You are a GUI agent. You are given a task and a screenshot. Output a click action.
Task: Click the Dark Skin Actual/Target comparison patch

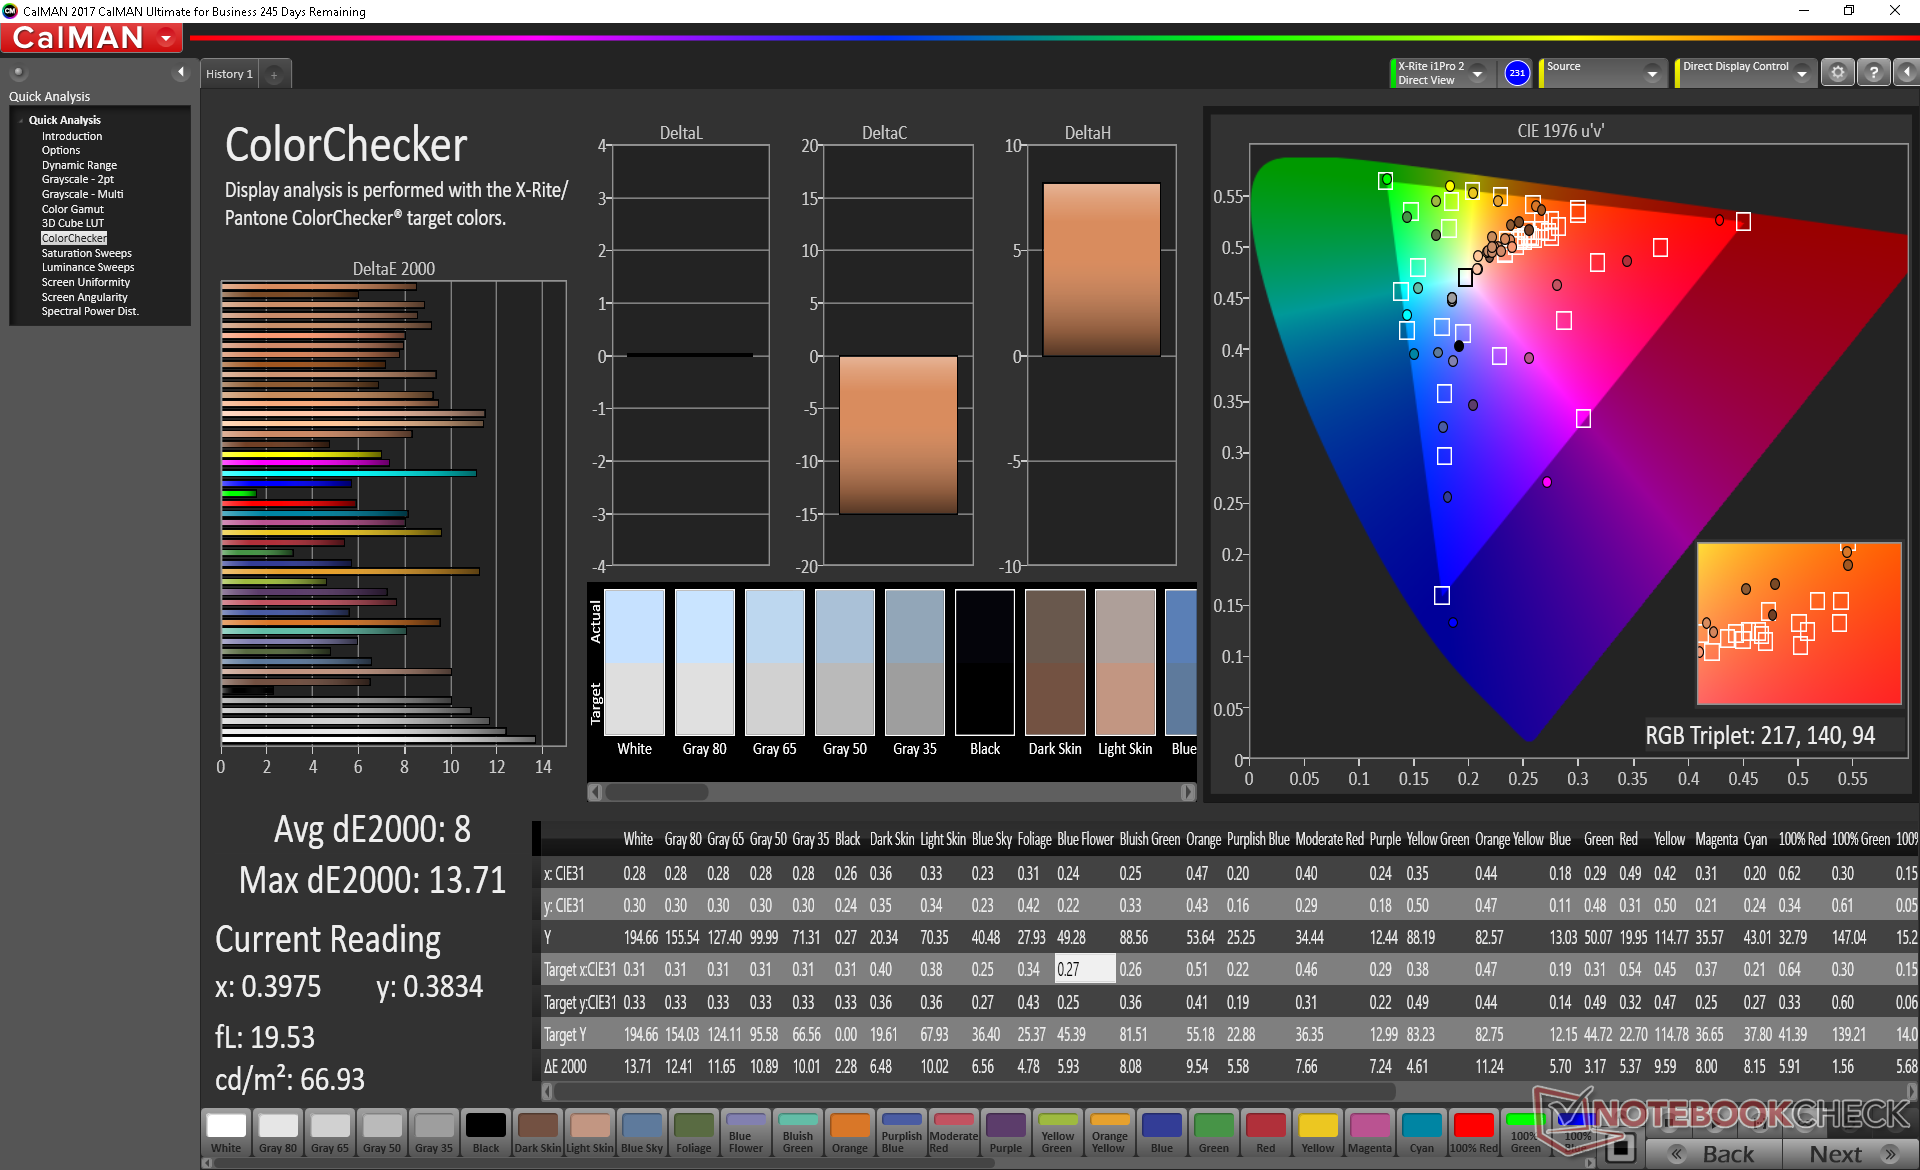tap(1055, 662)
